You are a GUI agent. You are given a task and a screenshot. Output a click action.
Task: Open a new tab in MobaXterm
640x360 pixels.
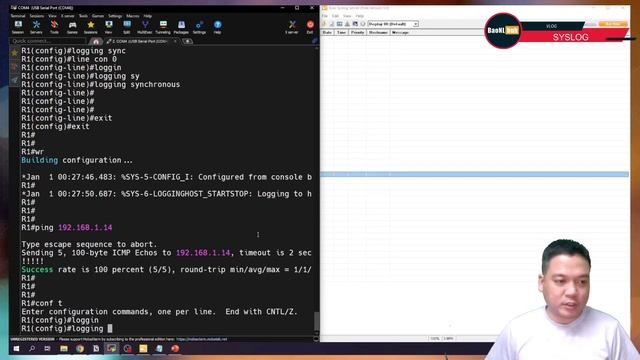click(187, 41)
